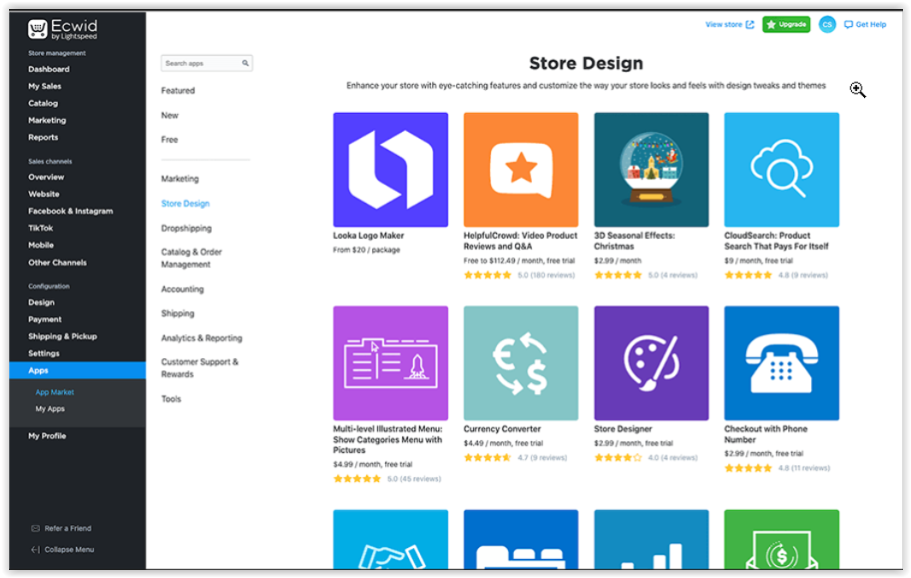Open Design under Configuration
The height and width of the screenshot is (578, 911).
click(41, 302)
